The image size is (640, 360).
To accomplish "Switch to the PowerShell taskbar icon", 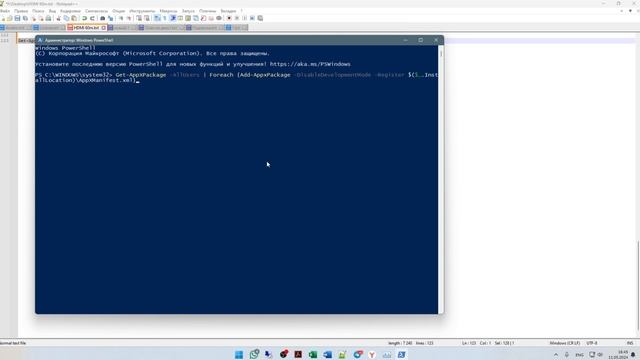I will pyautogui.click(x=401, y=354).
